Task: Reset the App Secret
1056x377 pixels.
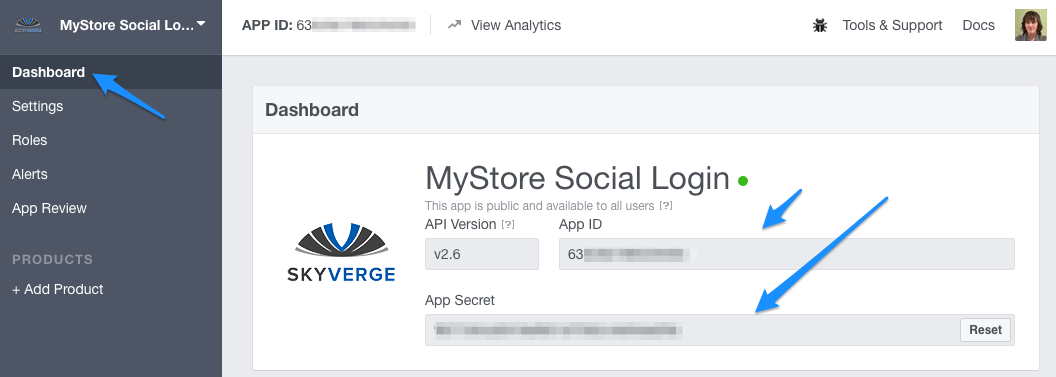Action: pyautogui.click(x=985, y=330)
